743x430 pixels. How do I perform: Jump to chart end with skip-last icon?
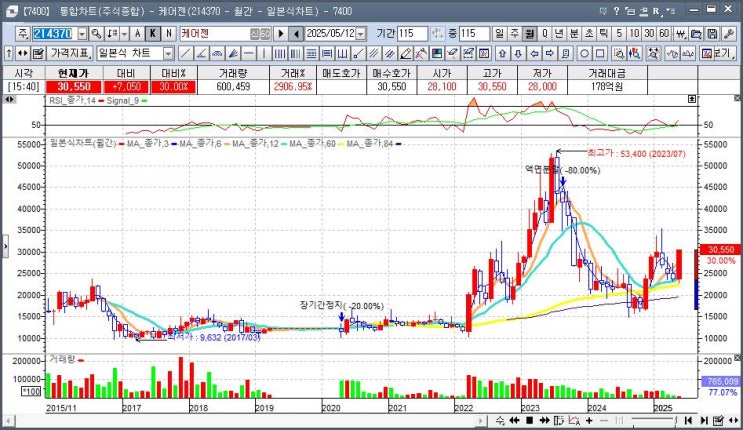coord(704,420)
